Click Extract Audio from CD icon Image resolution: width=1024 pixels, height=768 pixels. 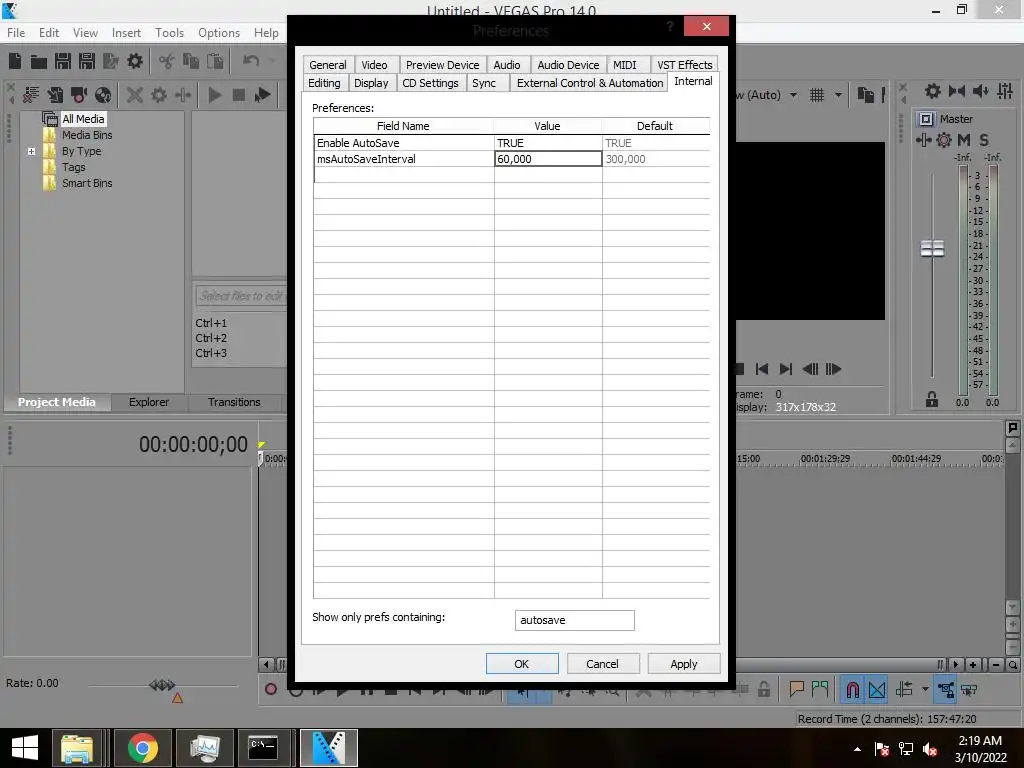(103, 95)
